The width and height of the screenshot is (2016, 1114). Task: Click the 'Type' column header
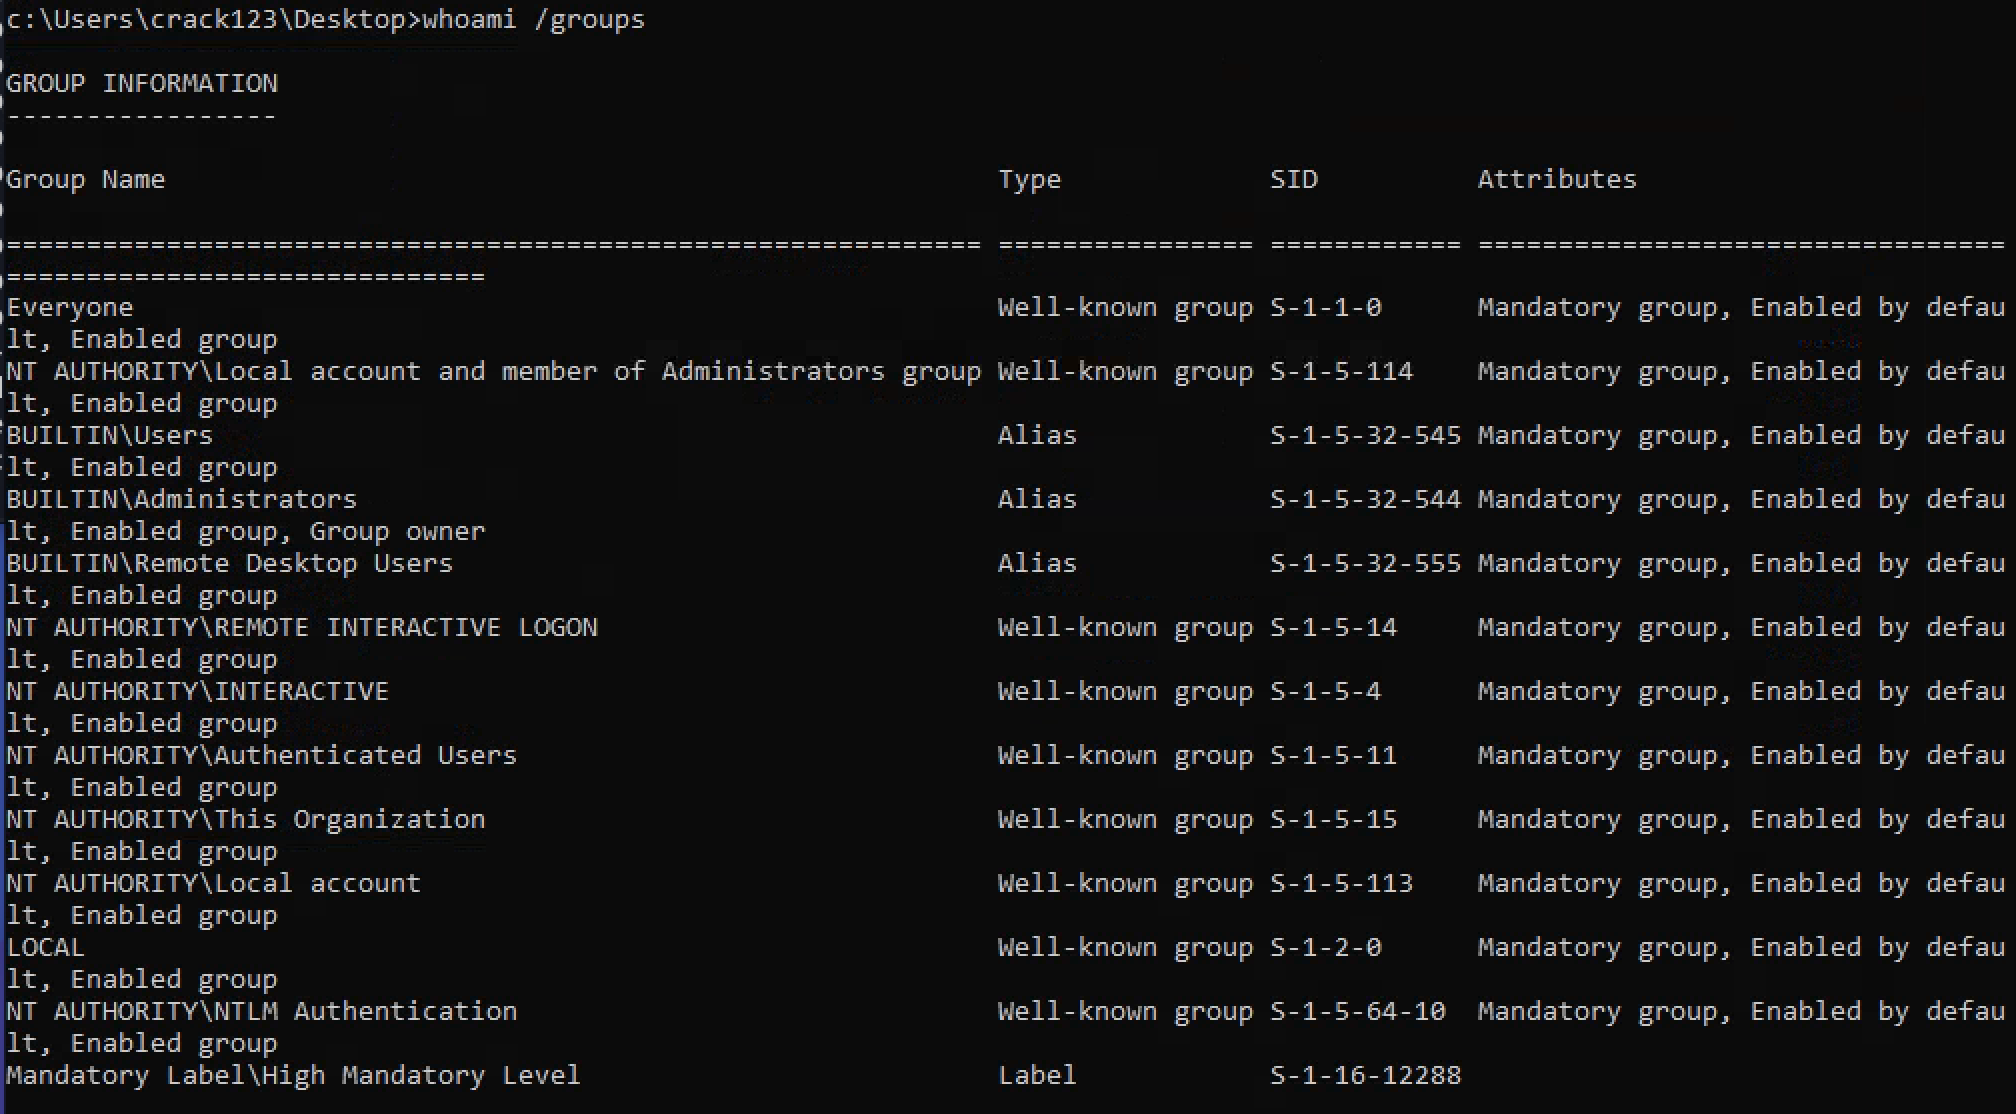coord(1028,179)
